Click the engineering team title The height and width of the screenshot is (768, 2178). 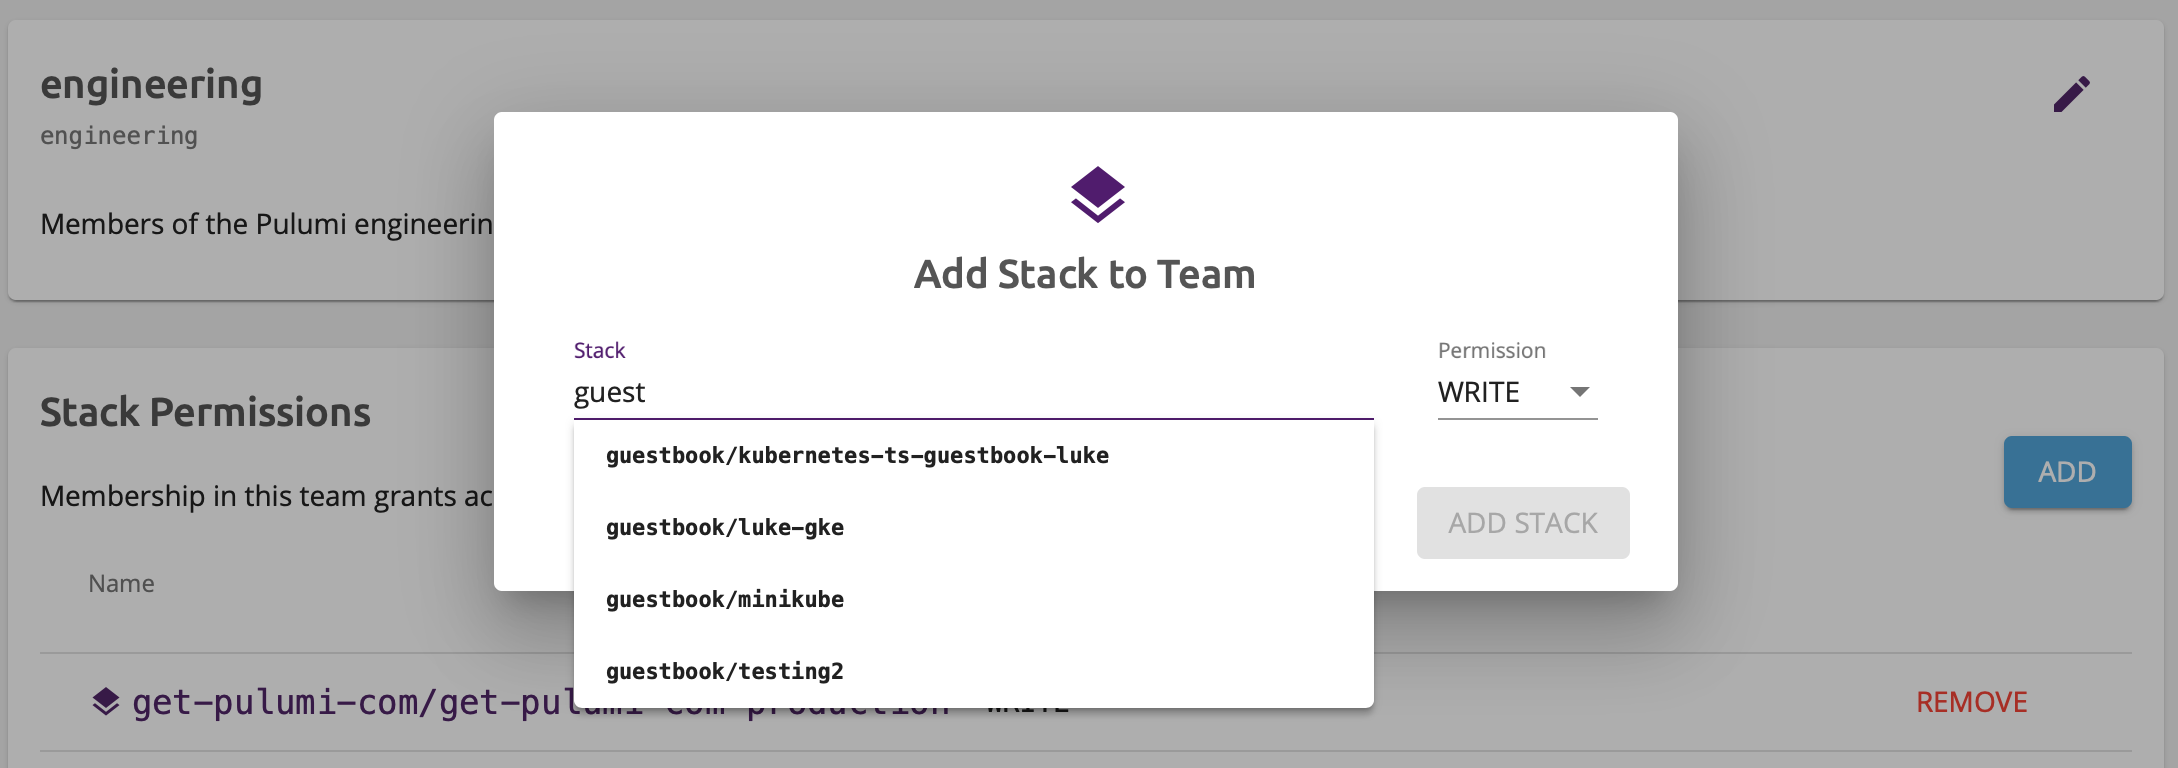click(151, 84)
